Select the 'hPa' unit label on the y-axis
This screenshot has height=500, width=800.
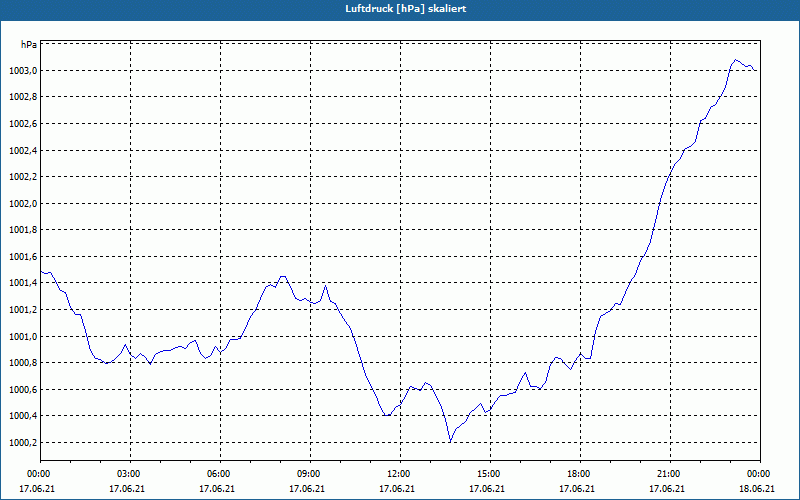[x=29, y=45]
